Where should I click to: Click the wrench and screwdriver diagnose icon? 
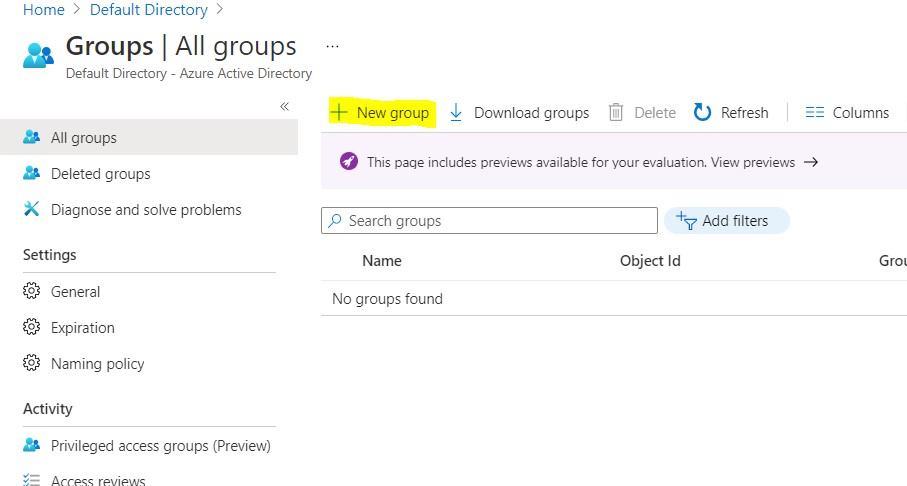pos(31,209)
